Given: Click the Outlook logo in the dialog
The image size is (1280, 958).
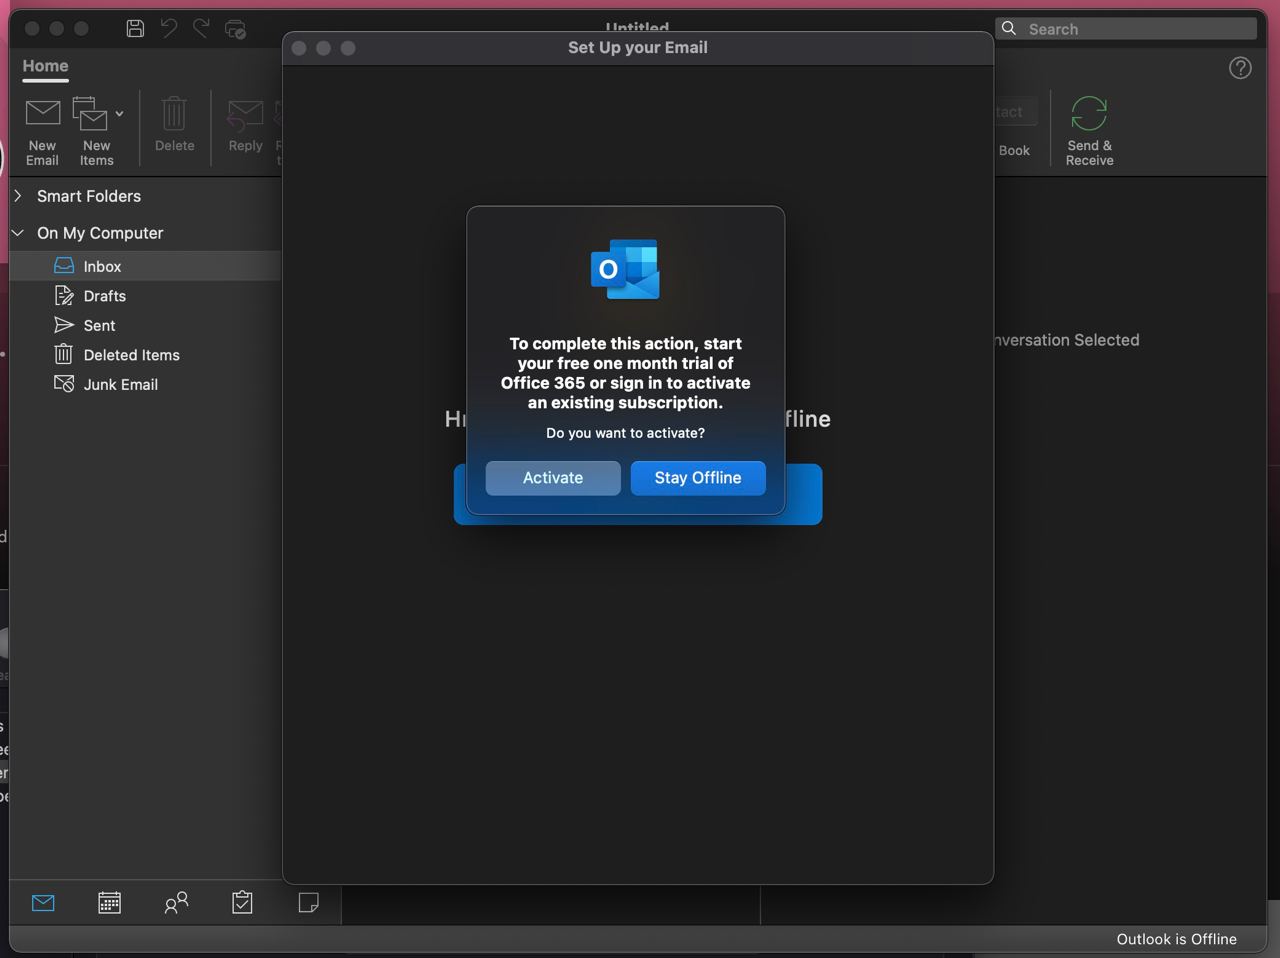Looking at the screenshot, I should tap(625, 269).
